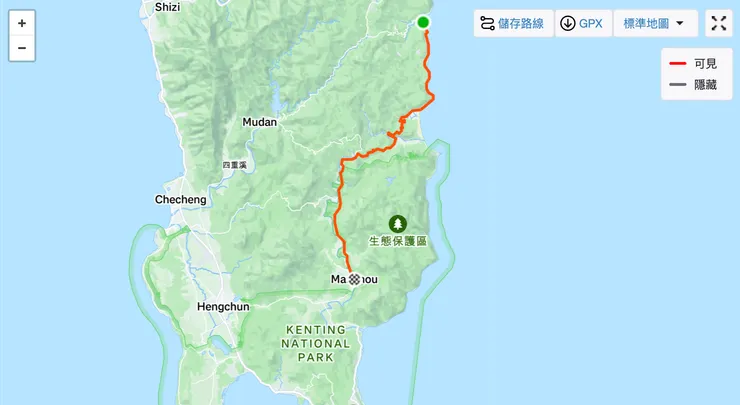This screenshot has width=740, height=405.
Task: Click the dropdown arrow beside 標準地圖
Action: coord(680,23)
